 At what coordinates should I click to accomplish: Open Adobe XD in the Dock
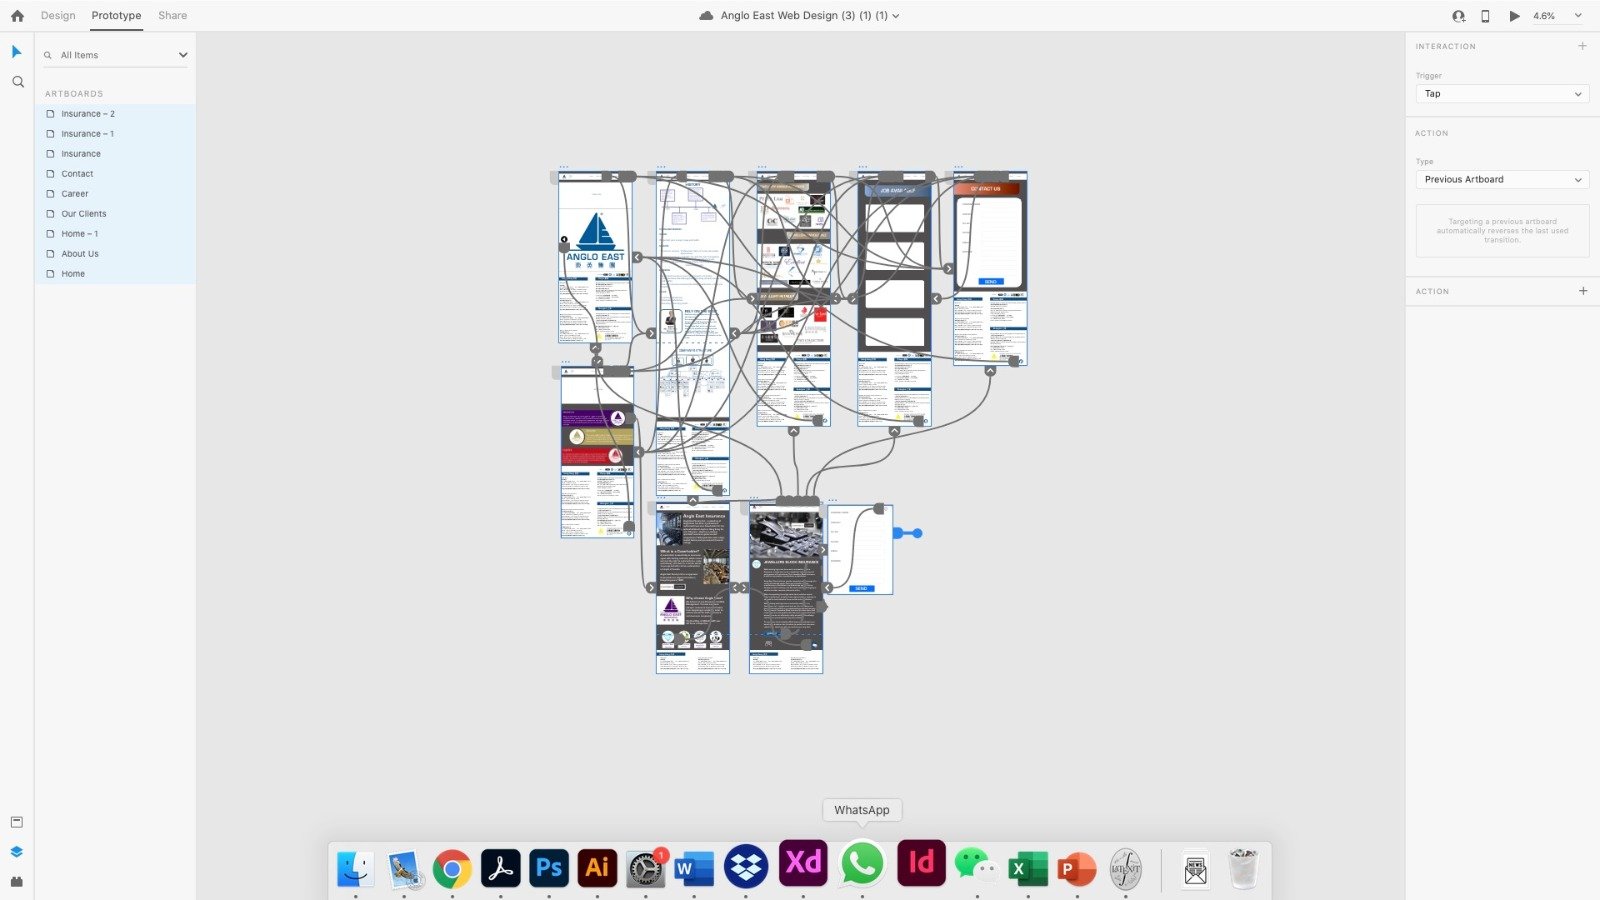pyautogui.click(x=803, y=863)
